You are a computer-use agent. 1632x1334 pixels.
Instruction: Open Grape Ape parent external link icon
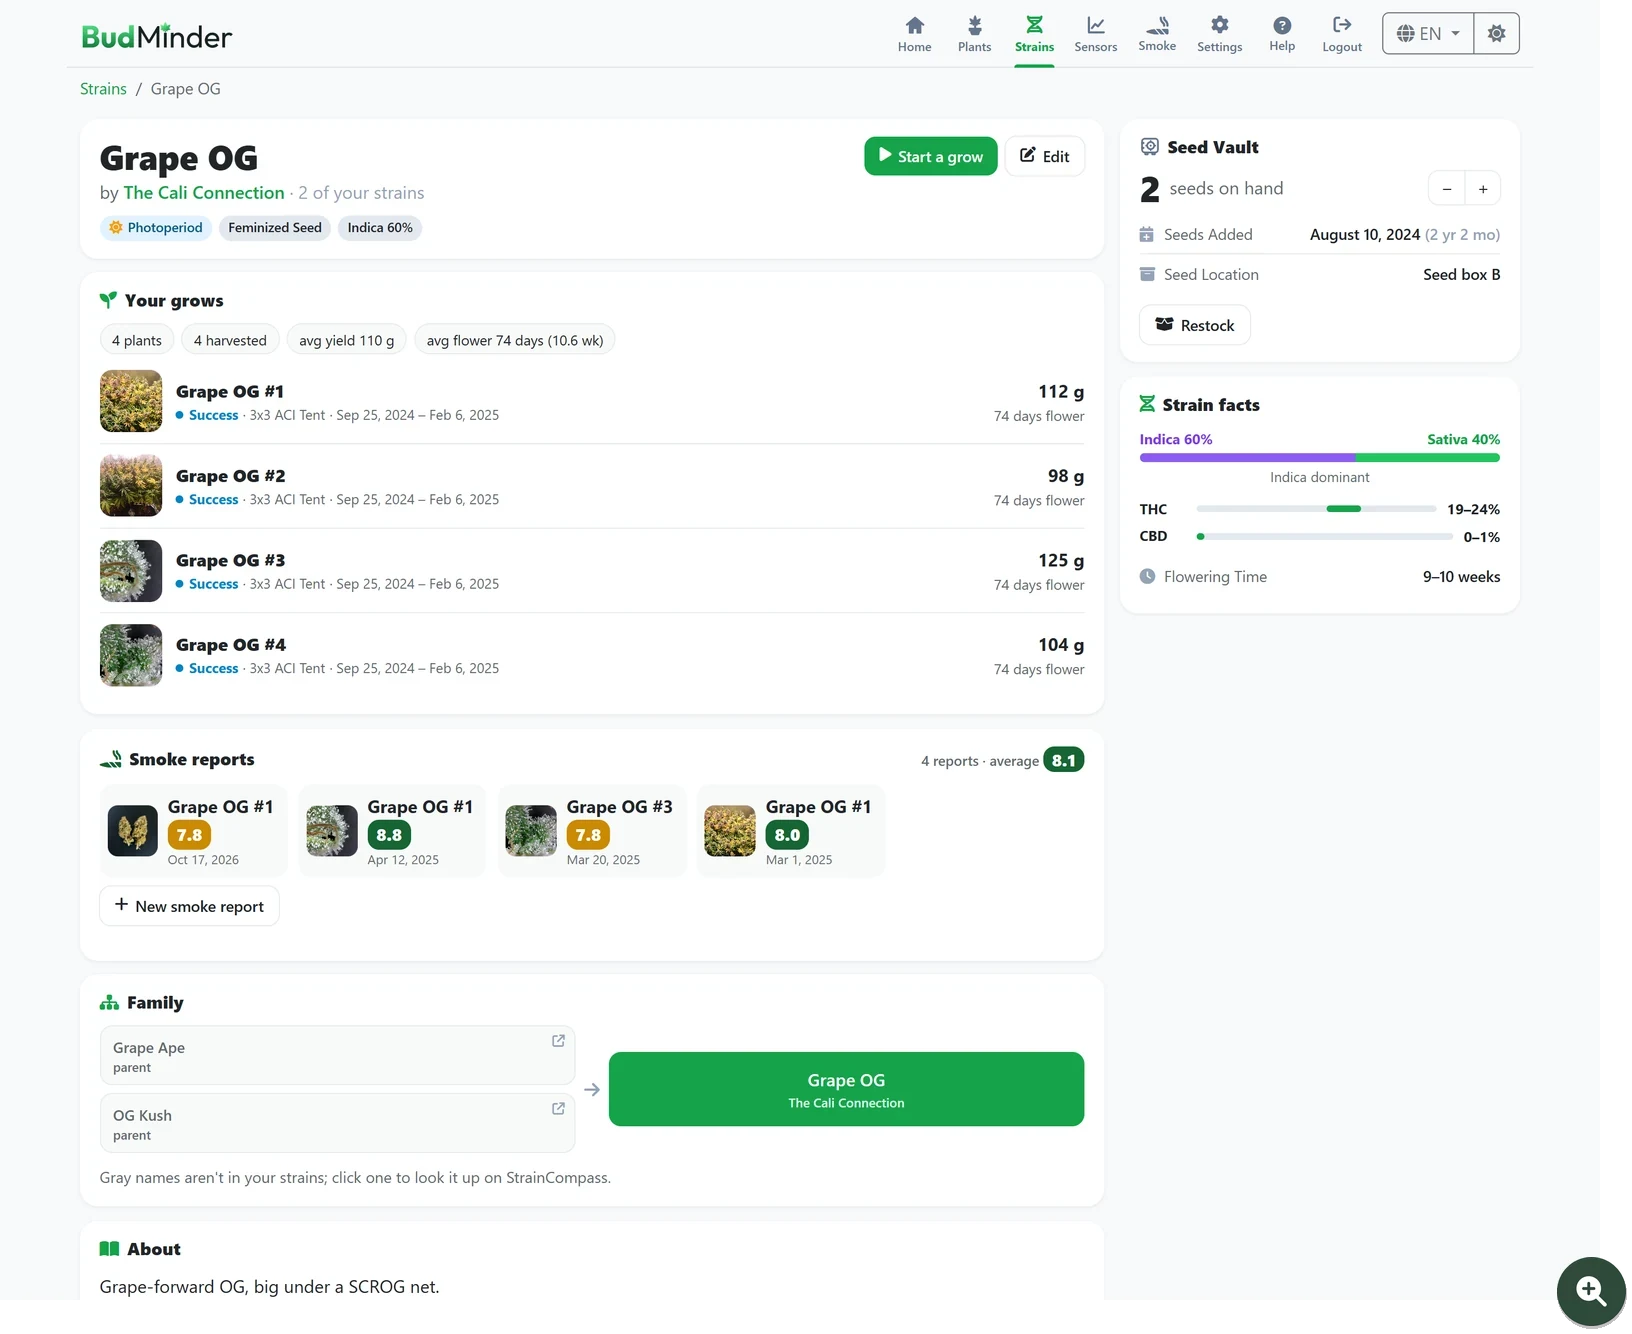click(x=558, y=1041)
